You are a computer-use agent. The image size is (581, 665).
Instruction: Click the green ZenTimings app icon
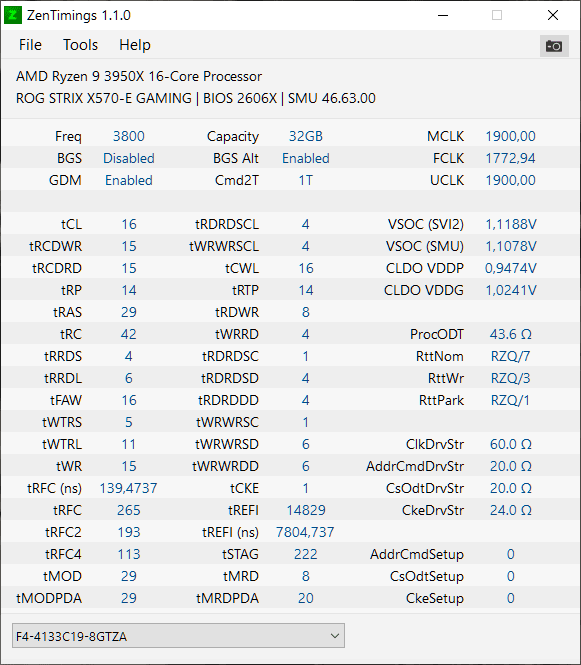click(13, 15)
